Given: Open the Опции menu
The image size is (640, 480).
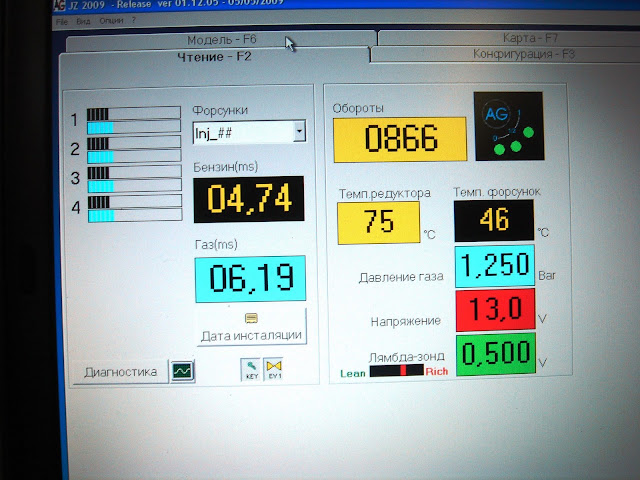Looking at the screenshot, I should click(111, 20).
